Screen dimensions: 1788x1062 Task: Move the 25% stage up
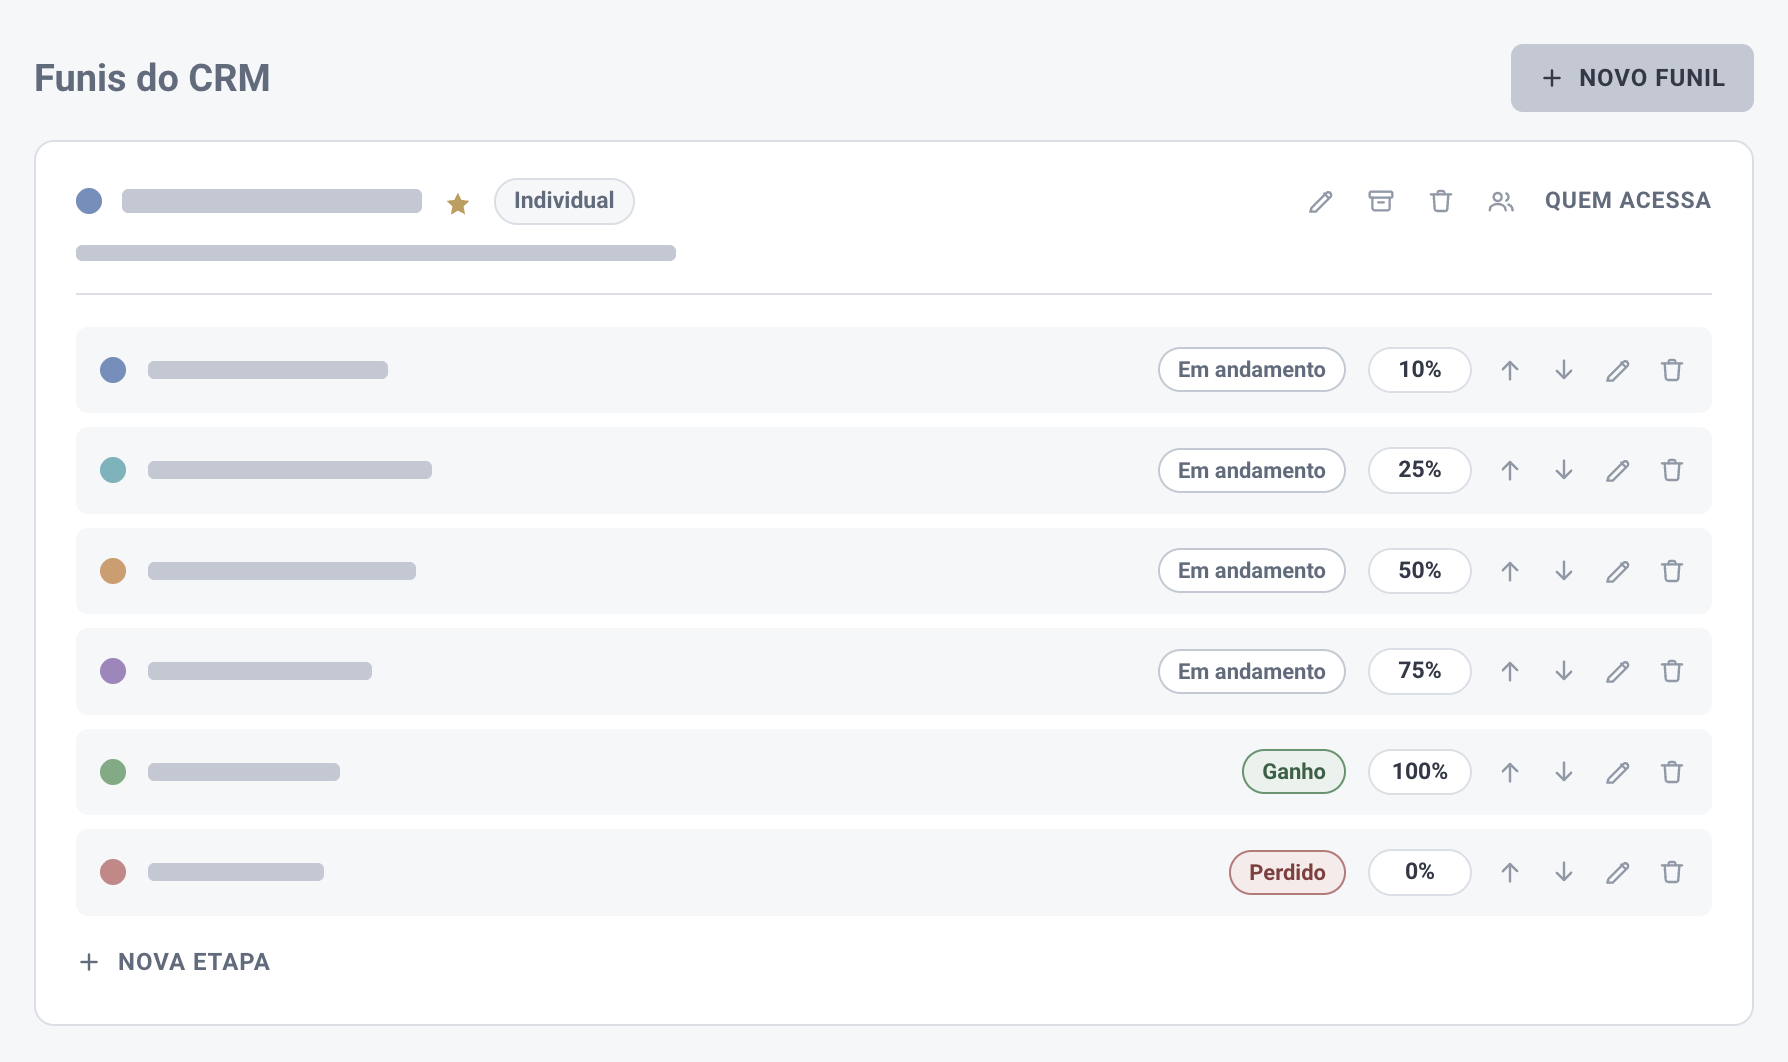[x=1510, y=470]
